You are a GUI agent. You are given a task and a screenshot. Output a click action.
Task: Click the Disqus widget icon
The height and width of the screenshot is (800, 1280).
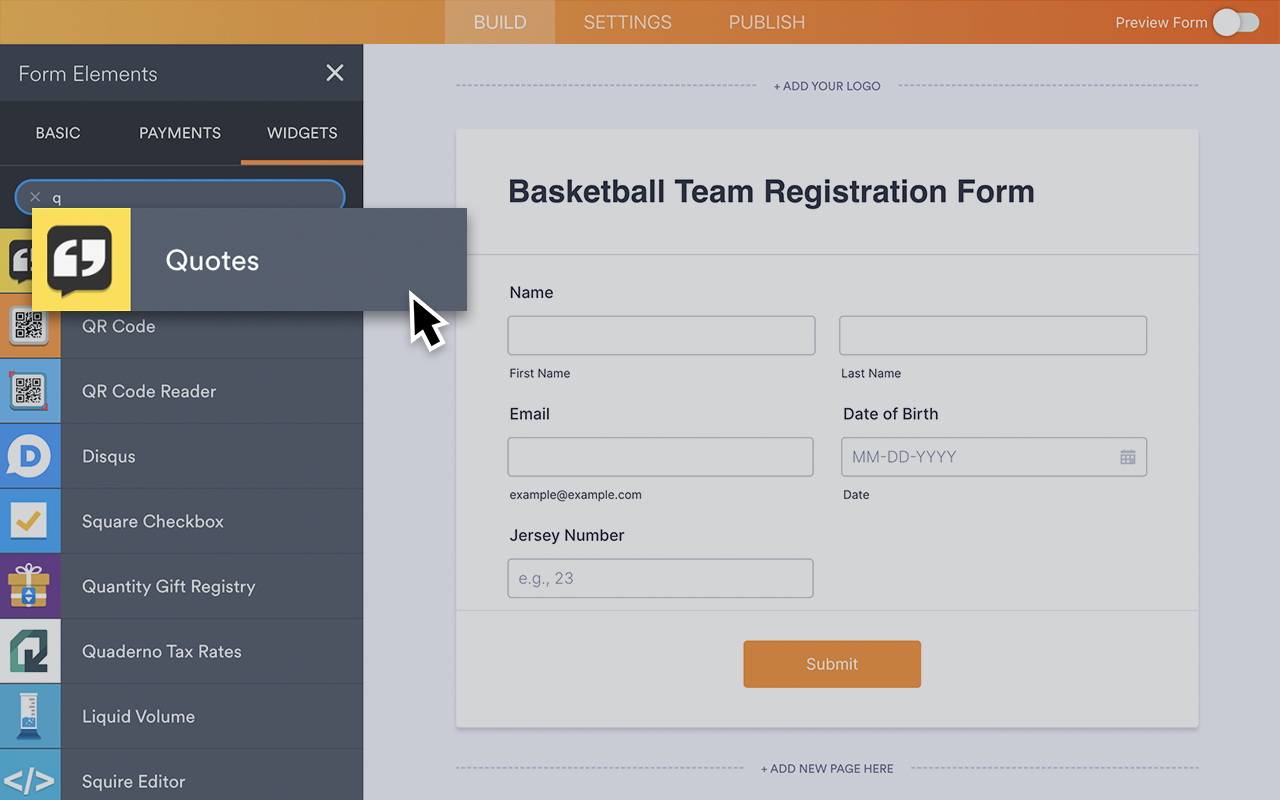point(30,456)
